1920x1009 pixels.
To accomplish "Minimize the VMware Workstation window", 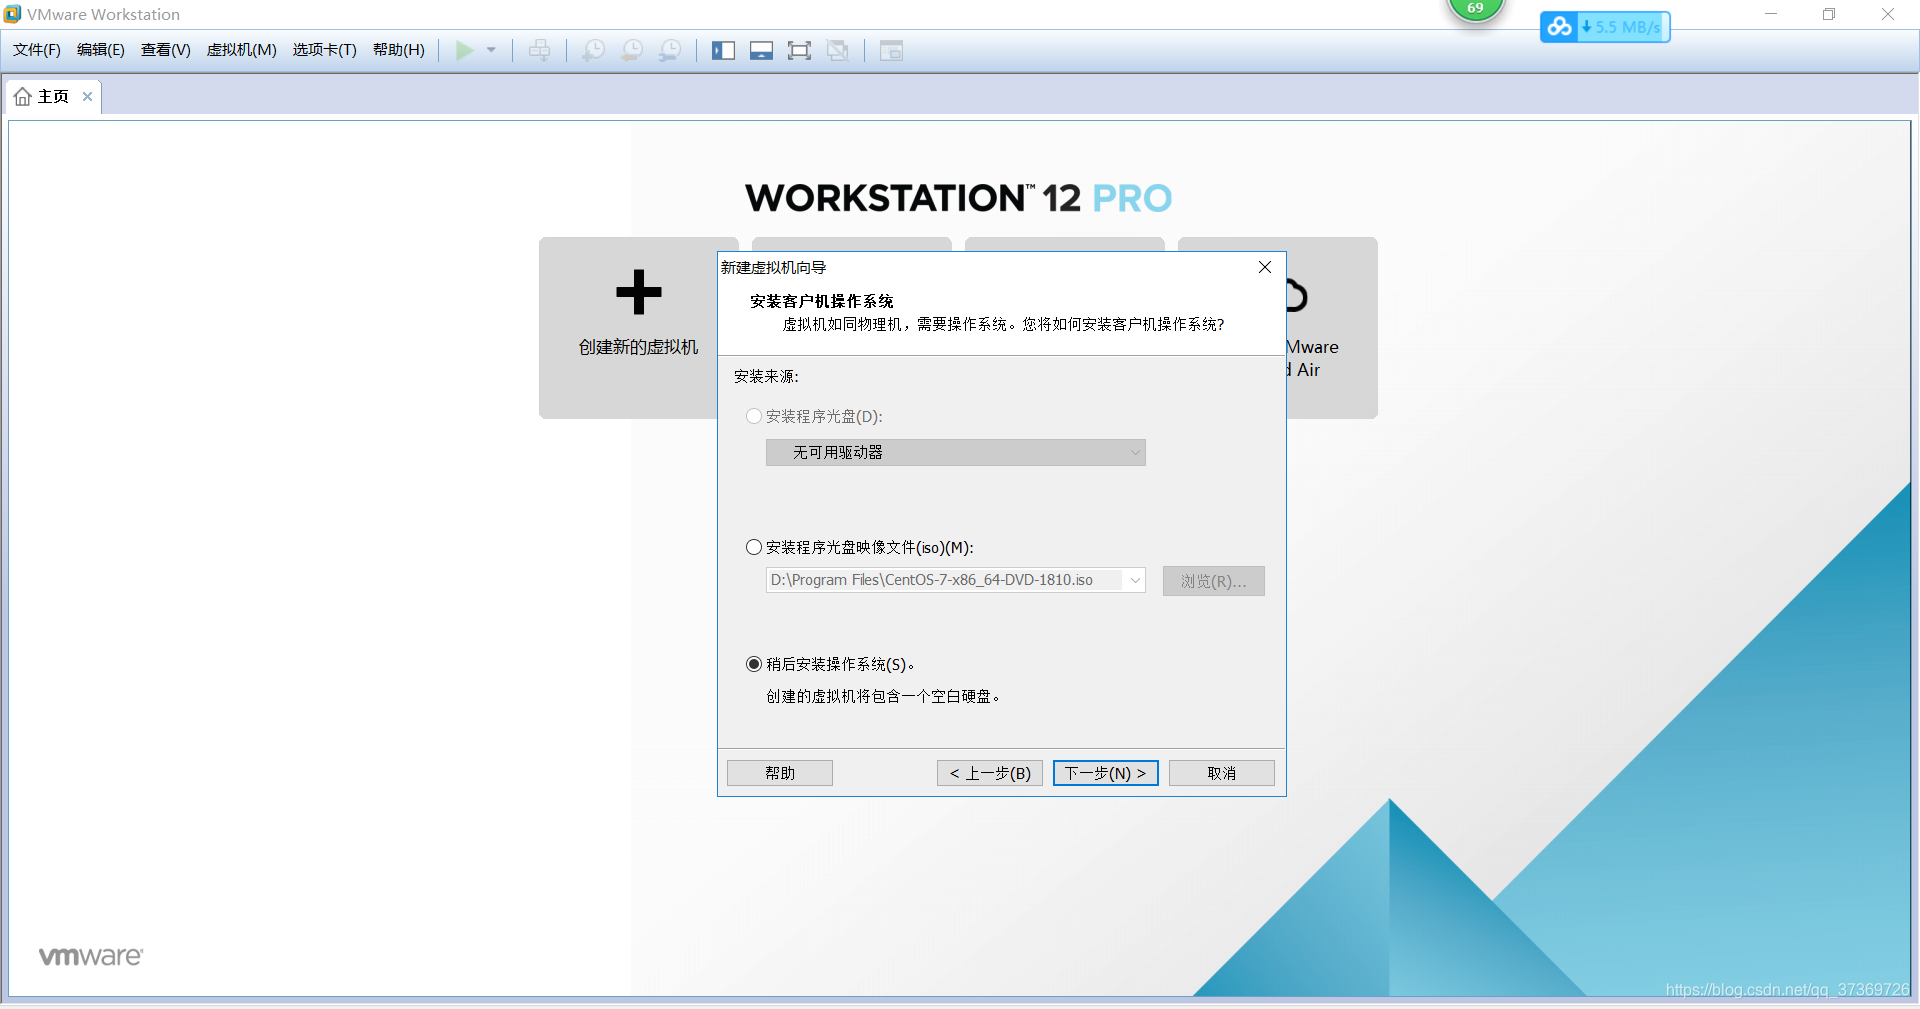I will (1771, 14).
